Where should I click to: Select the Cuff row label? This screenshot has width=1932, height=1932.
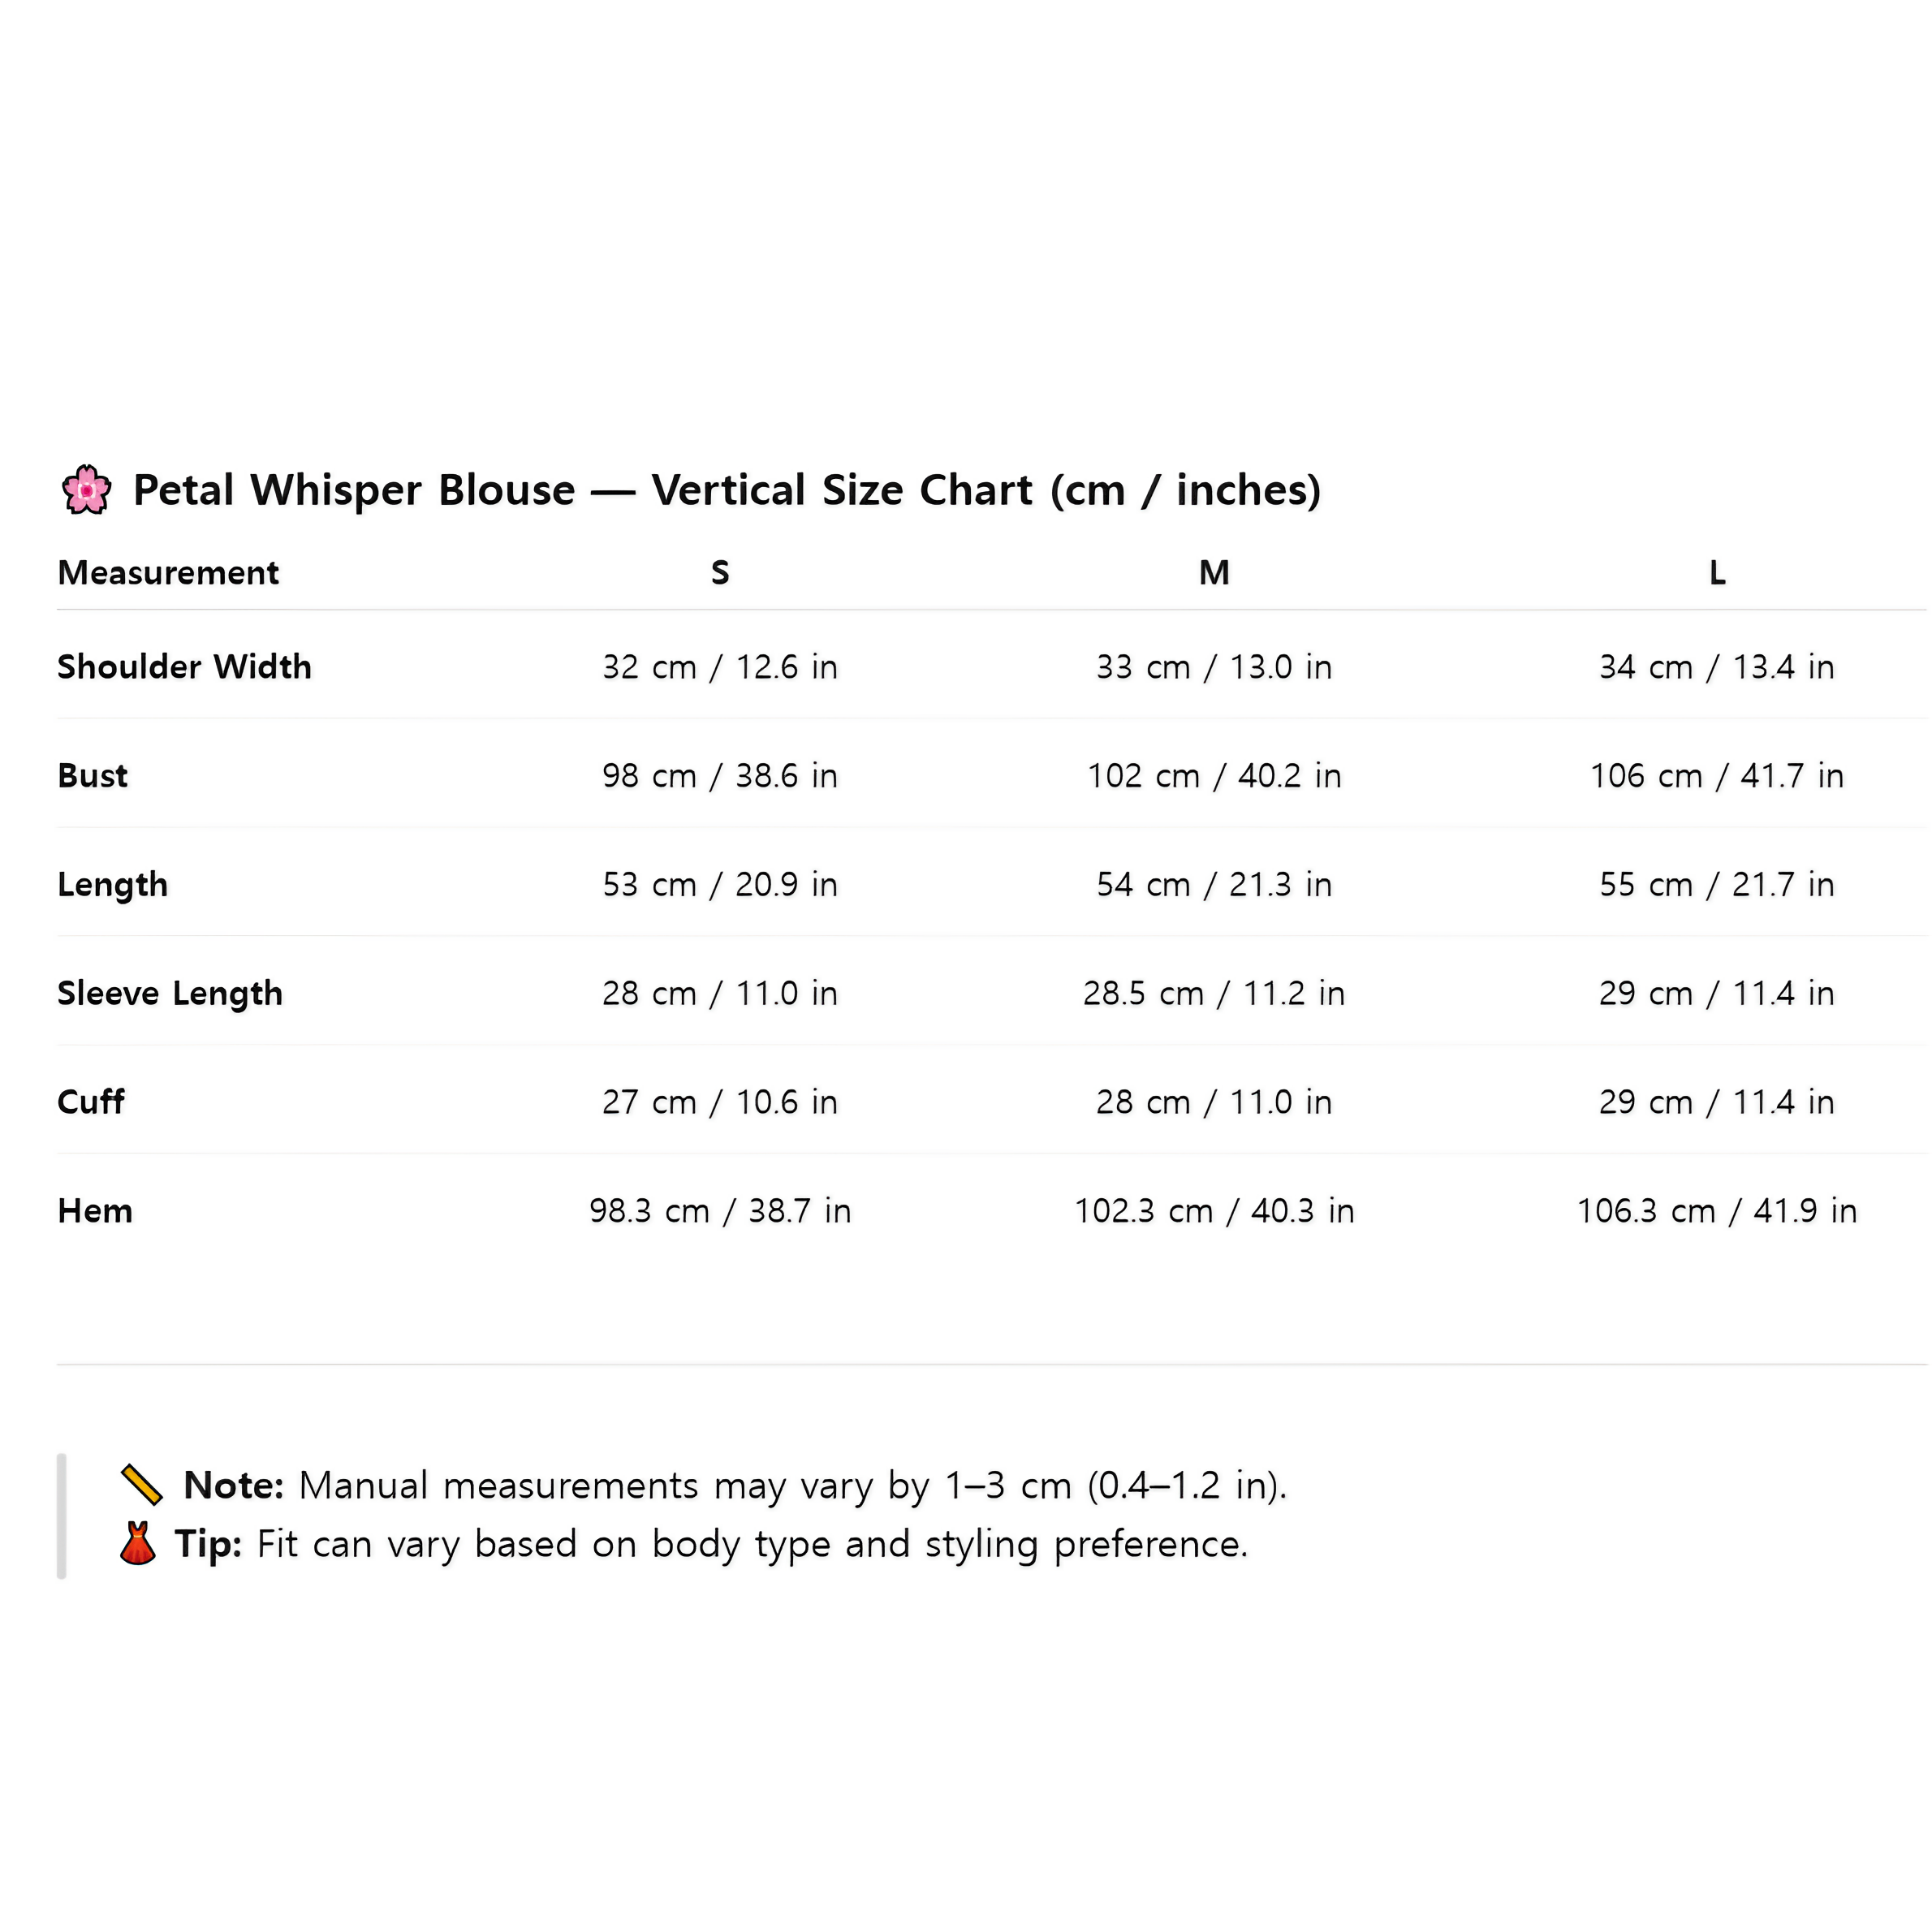pyautogui.click(x=91, y=1102)
